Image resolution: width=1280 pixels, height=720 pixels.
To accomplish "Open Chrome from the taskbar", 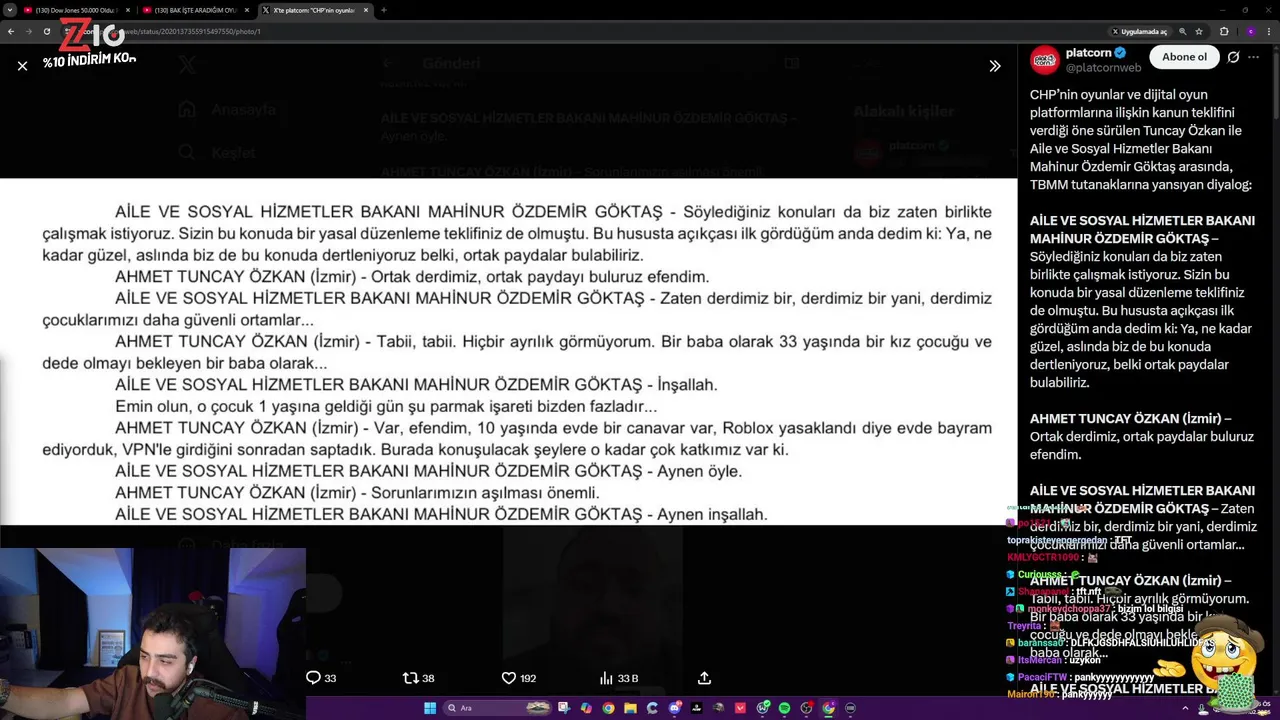I will tap(608, 708).
